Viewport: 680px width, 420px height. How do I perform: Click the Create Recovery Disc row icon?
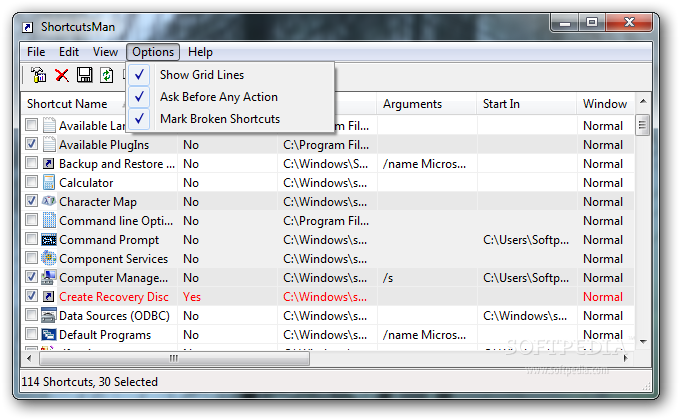click(49, 296)
